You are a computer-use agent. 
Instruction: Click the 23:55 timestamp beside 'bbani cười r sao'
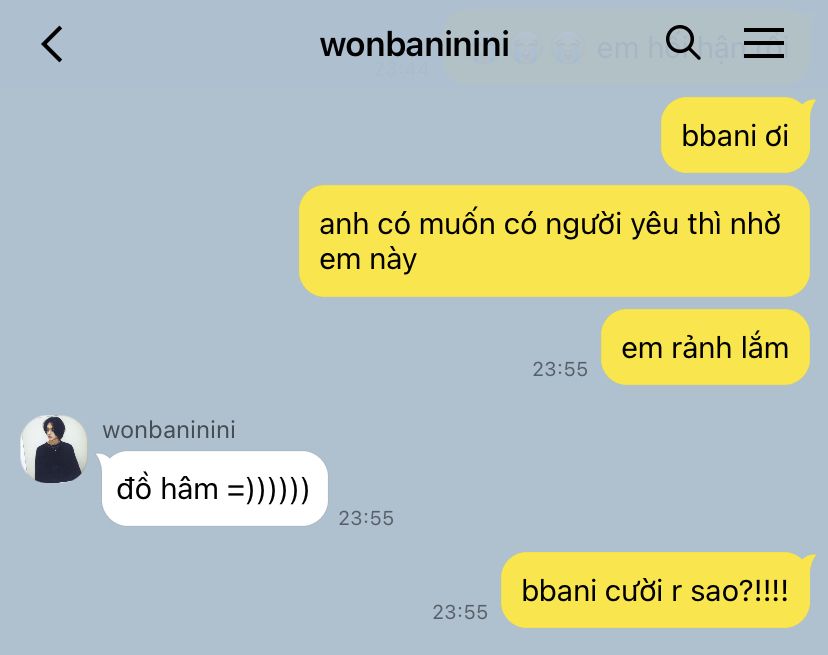click(460, 612)
